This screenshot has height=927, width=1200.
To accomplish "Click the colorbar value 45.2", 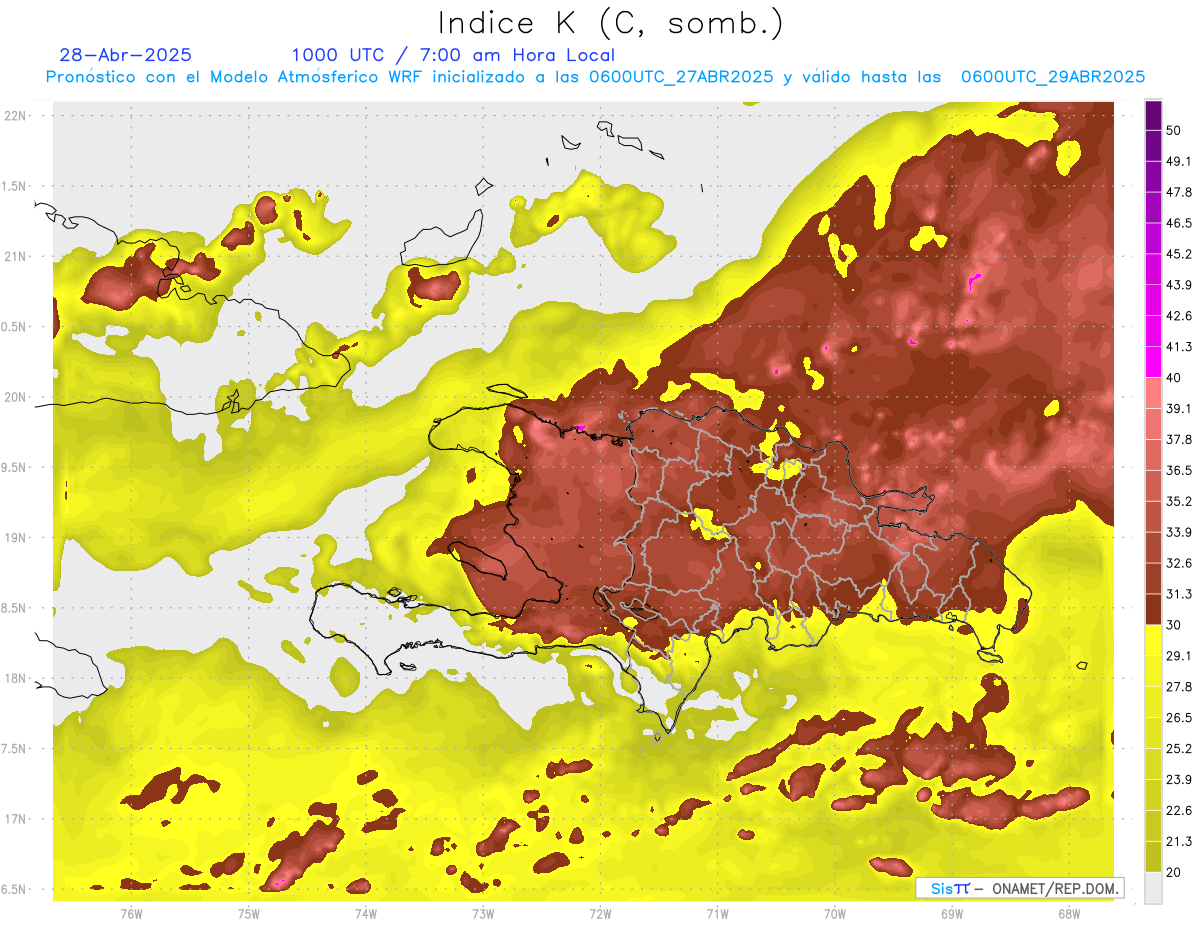I will (x=1179, y=254).
